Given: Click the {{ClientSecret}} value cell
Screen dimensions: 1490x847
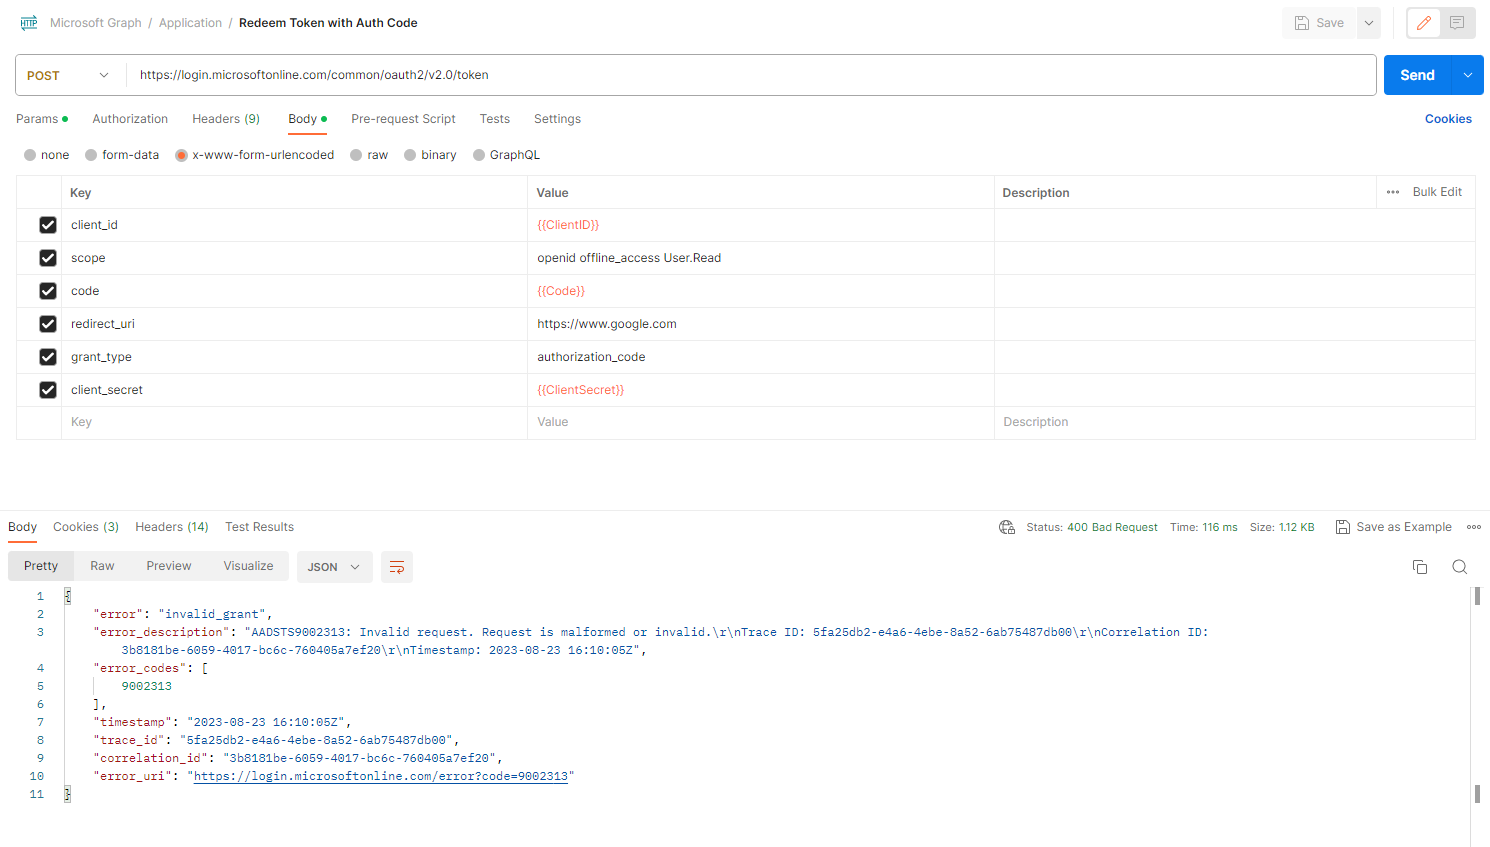Looking at the screenshot, I should click(x=760, y=390).
